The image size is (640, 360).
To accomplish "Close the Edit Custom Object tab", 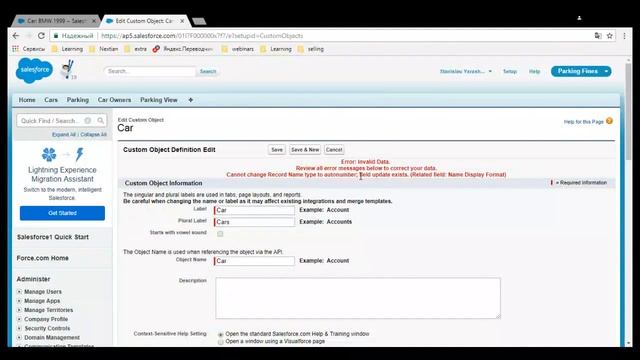I will tap(182, 21).
